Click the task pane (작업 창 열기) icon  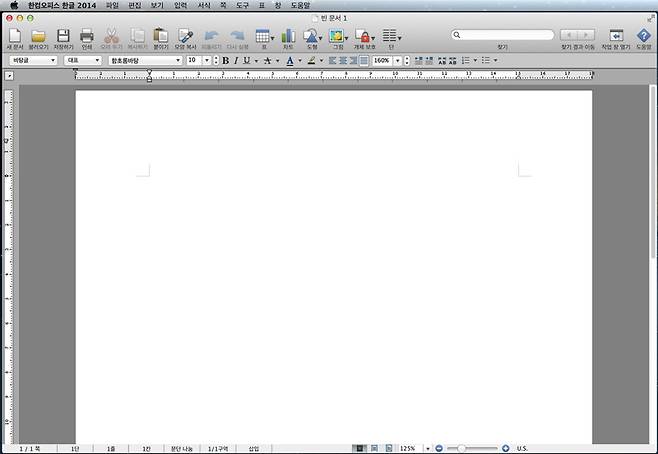[x=616, y=36]
